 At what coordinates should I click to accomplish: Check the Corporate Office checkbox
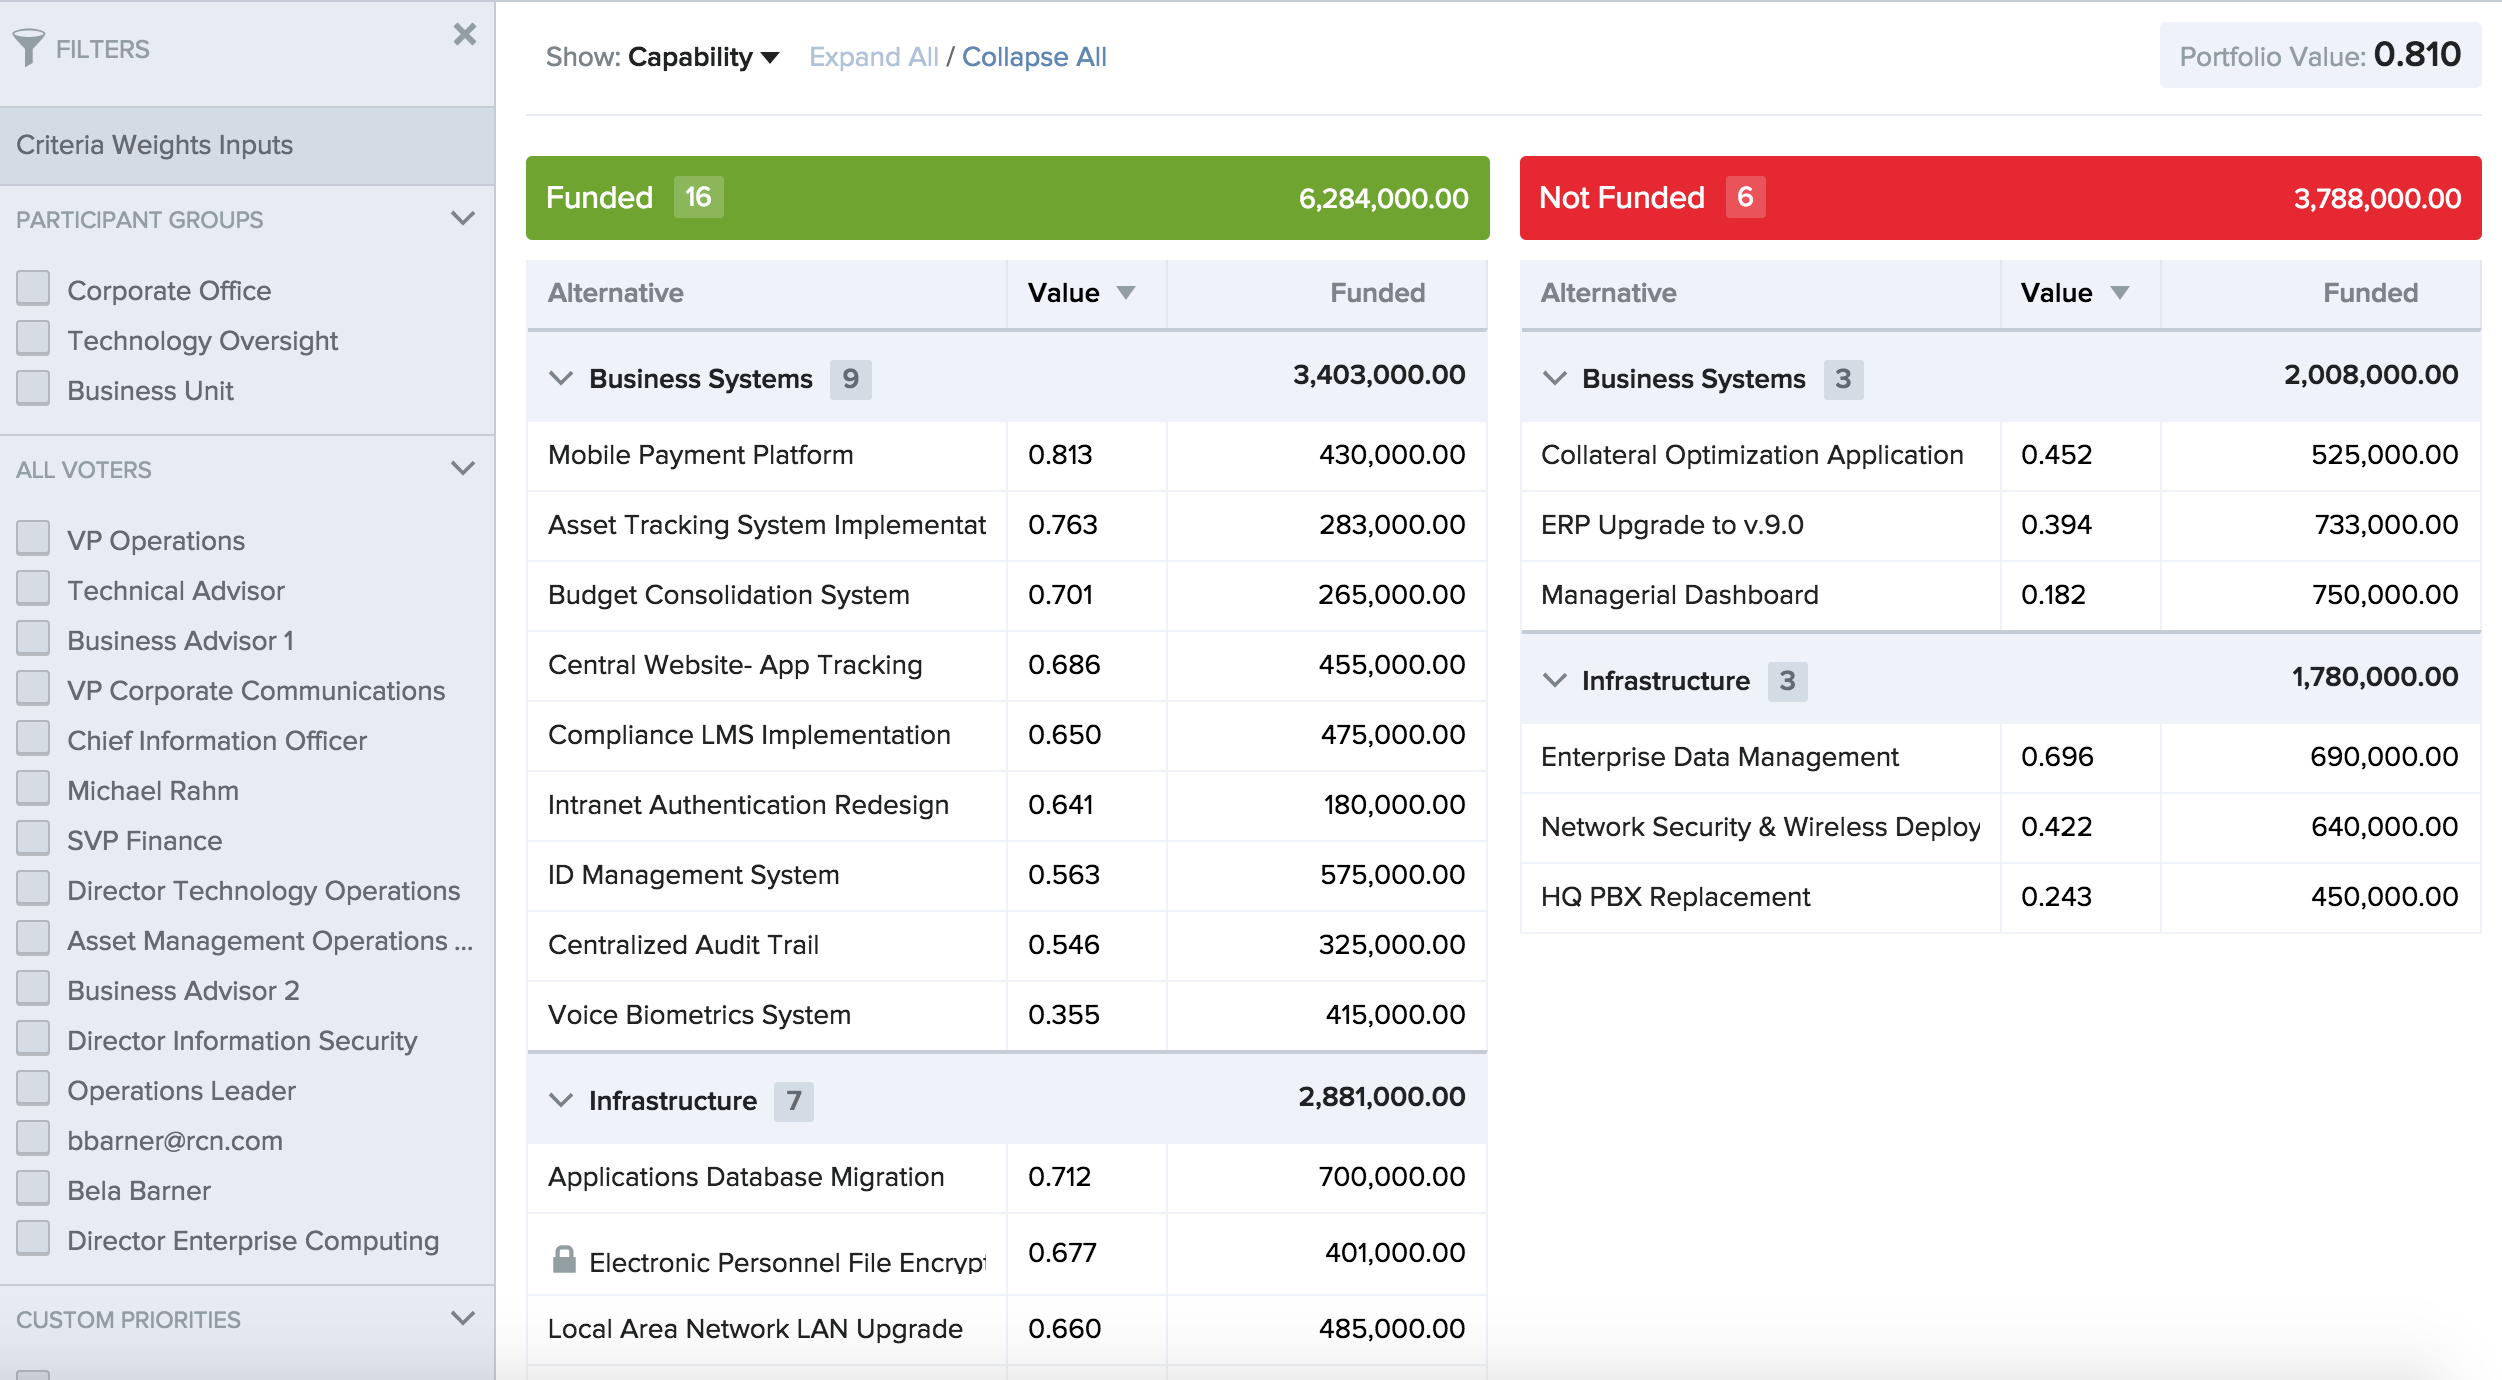pyautogui.click(x=33, y=289)
